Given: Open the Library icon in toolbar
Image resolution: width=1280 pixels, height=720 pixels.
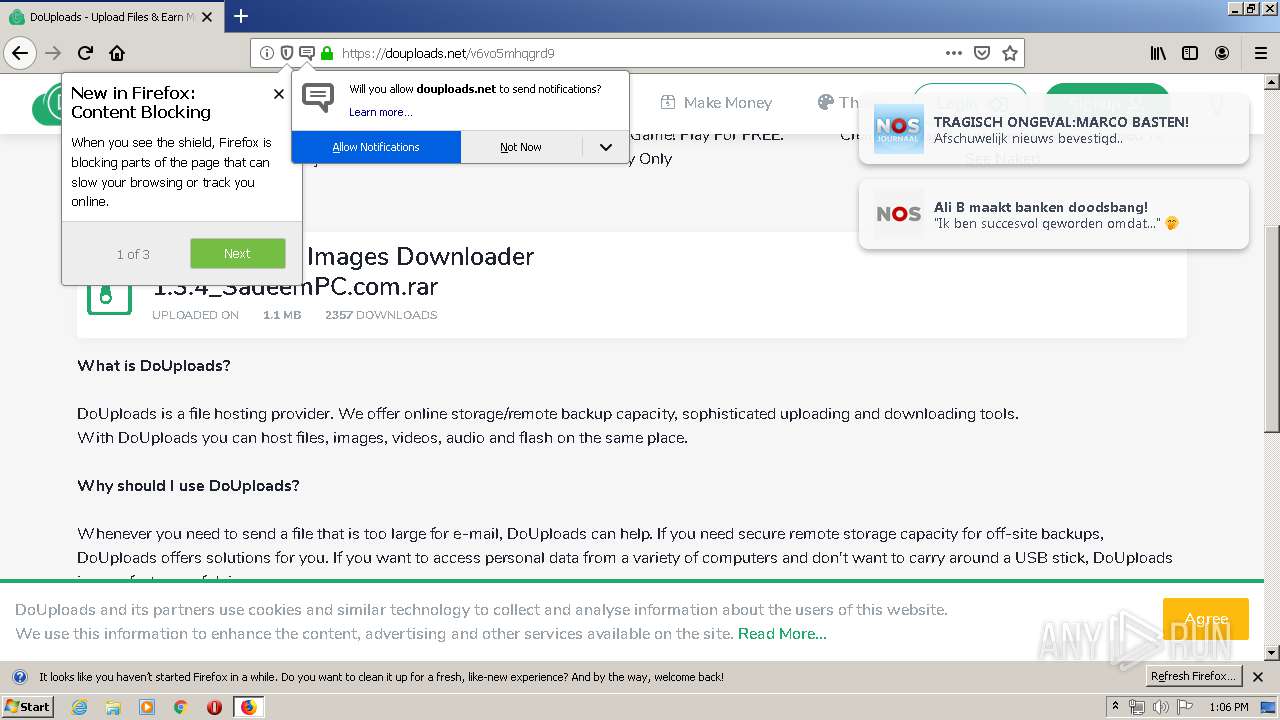Looking at the screenshot, I should coord(1158,53).
